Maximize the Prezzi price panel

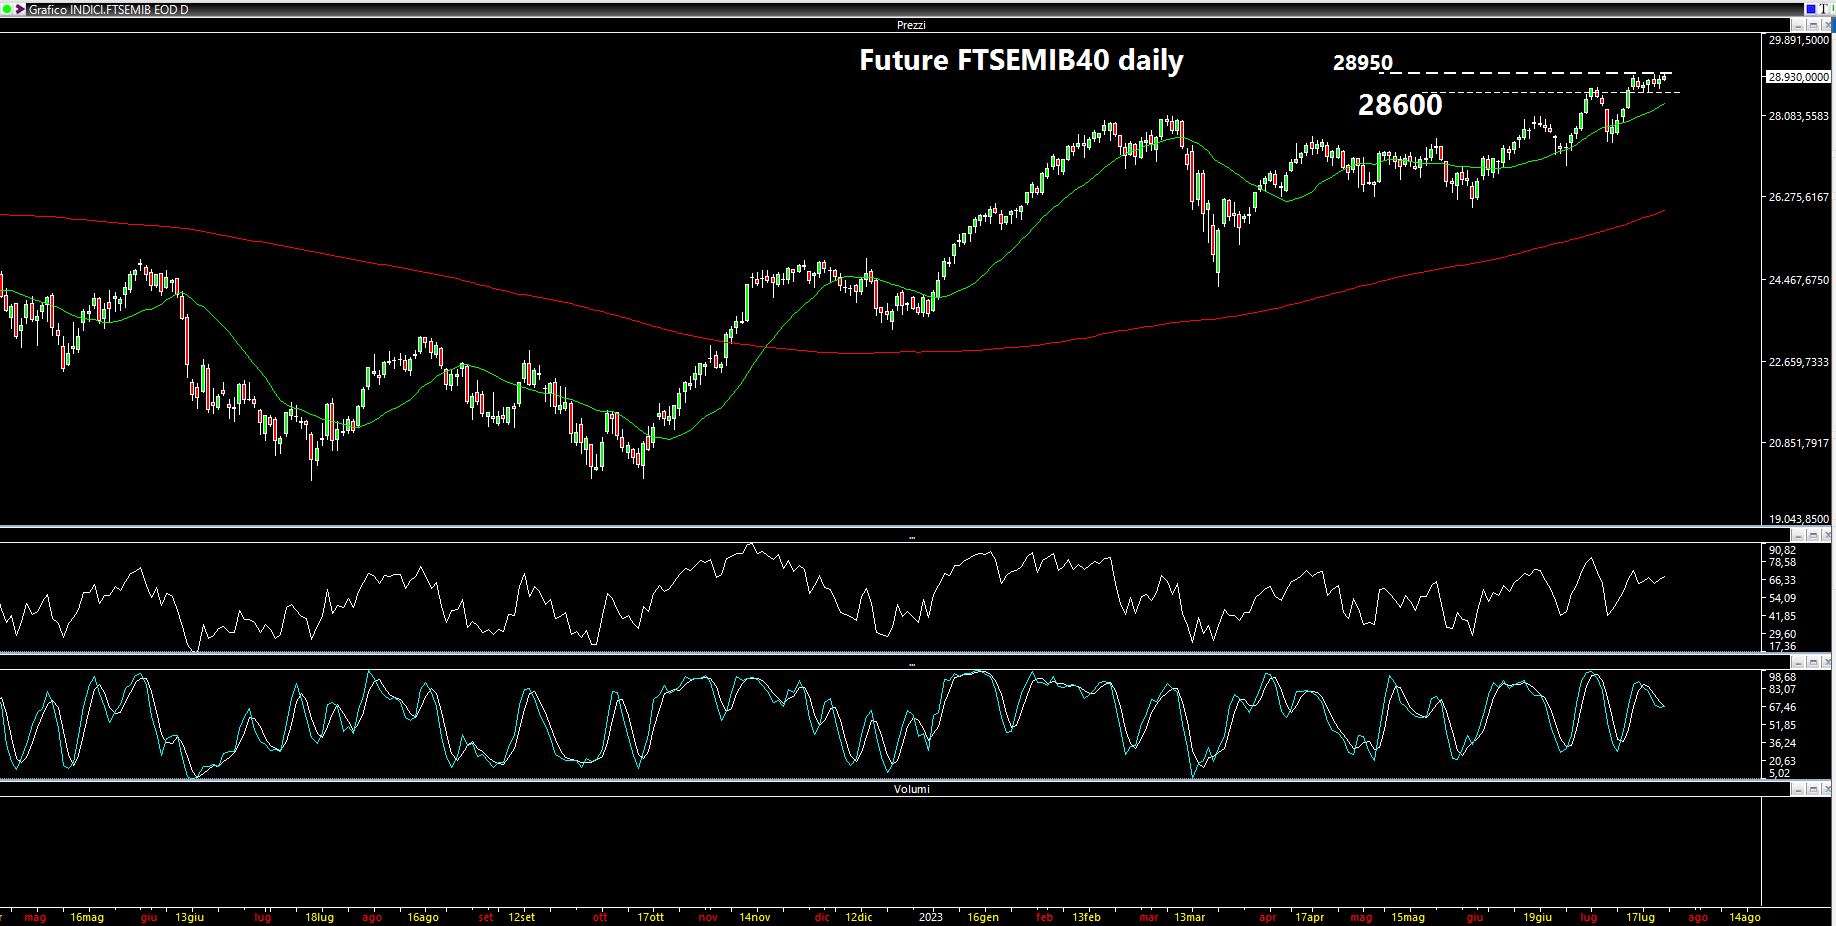1813,25
